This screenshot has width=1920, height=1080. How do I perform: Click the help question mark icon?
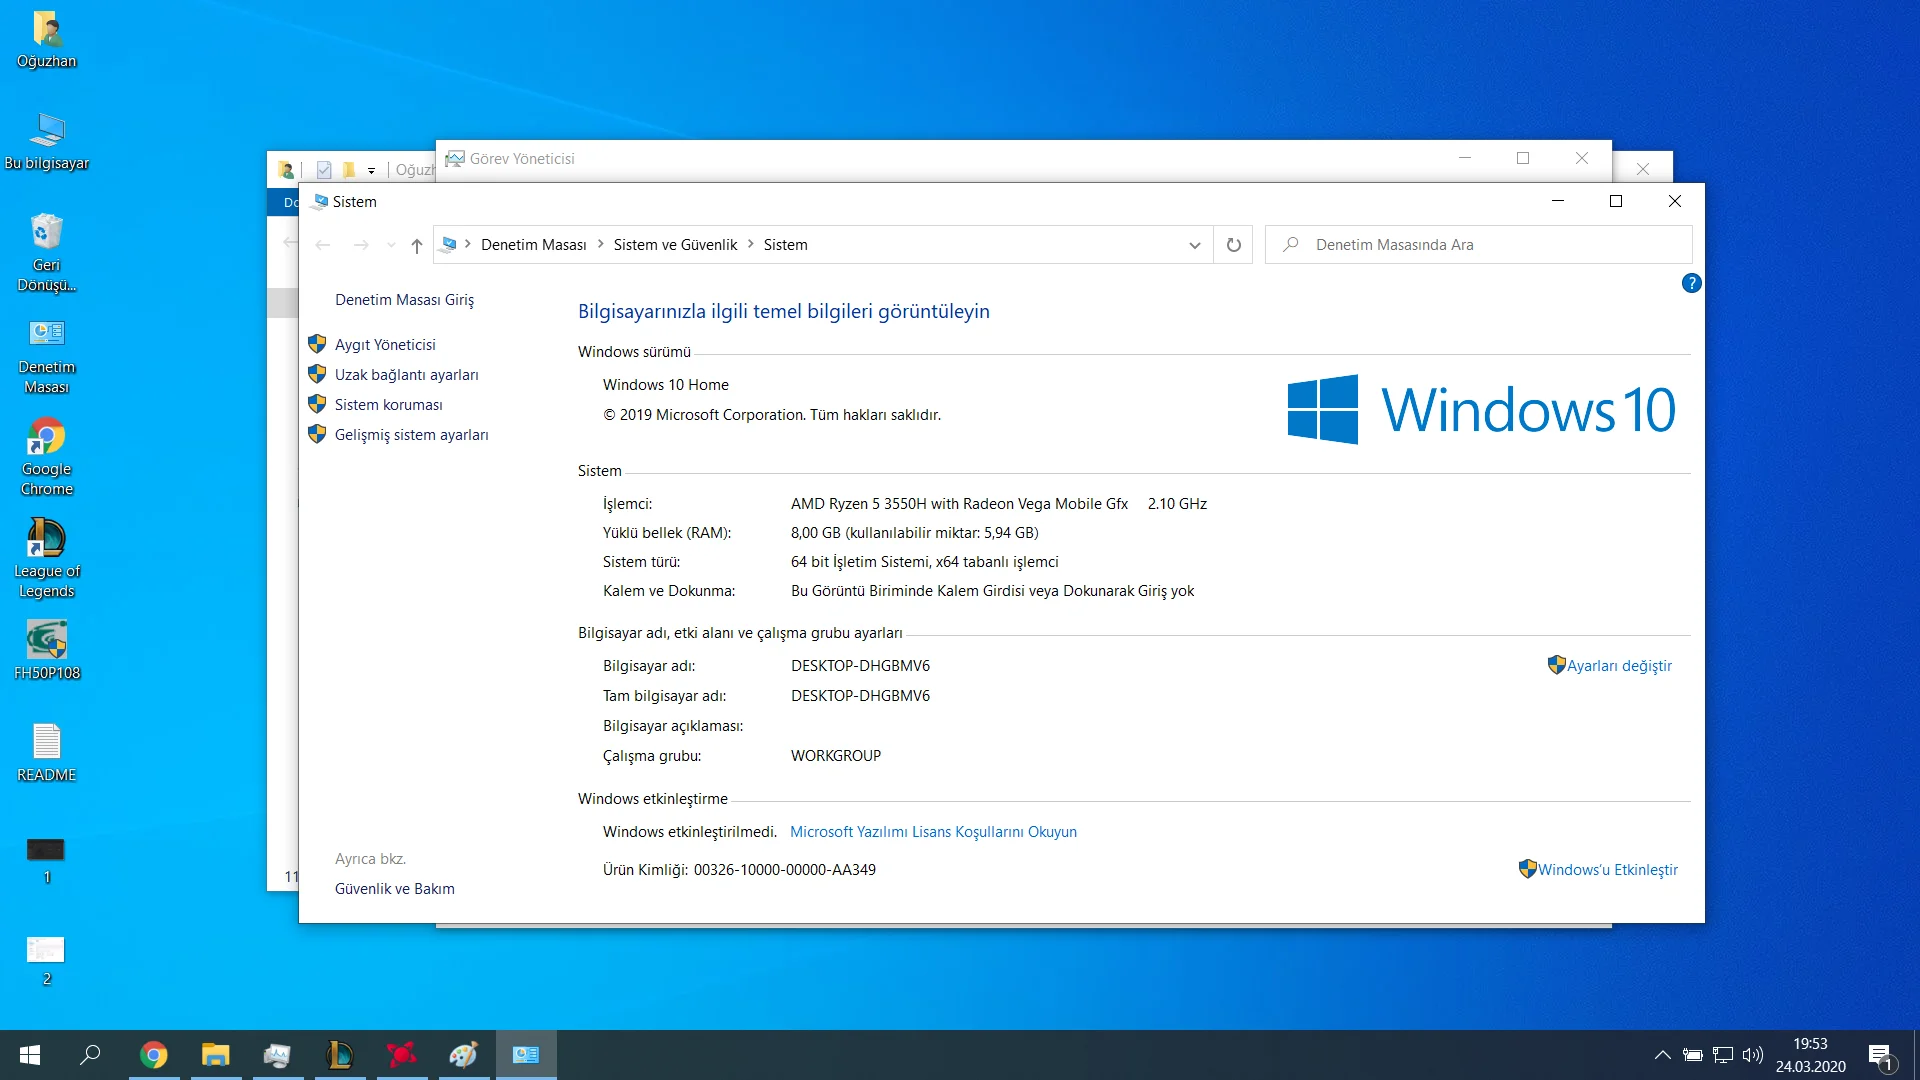1691,283
